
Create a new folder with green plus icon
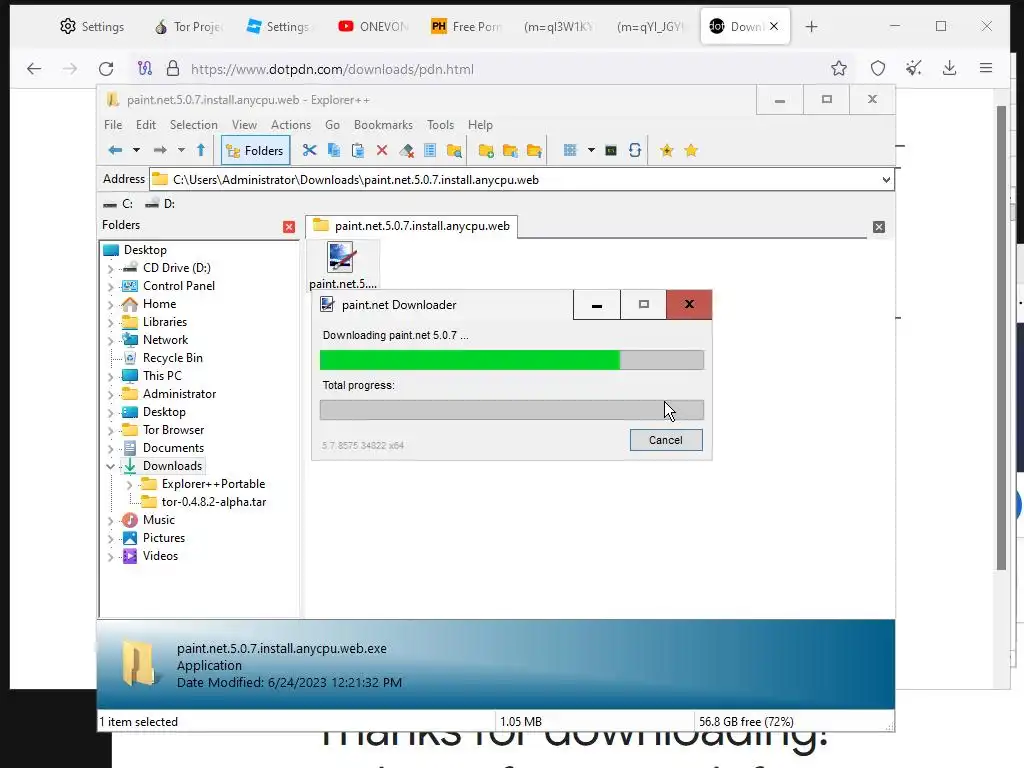point(486,151)
